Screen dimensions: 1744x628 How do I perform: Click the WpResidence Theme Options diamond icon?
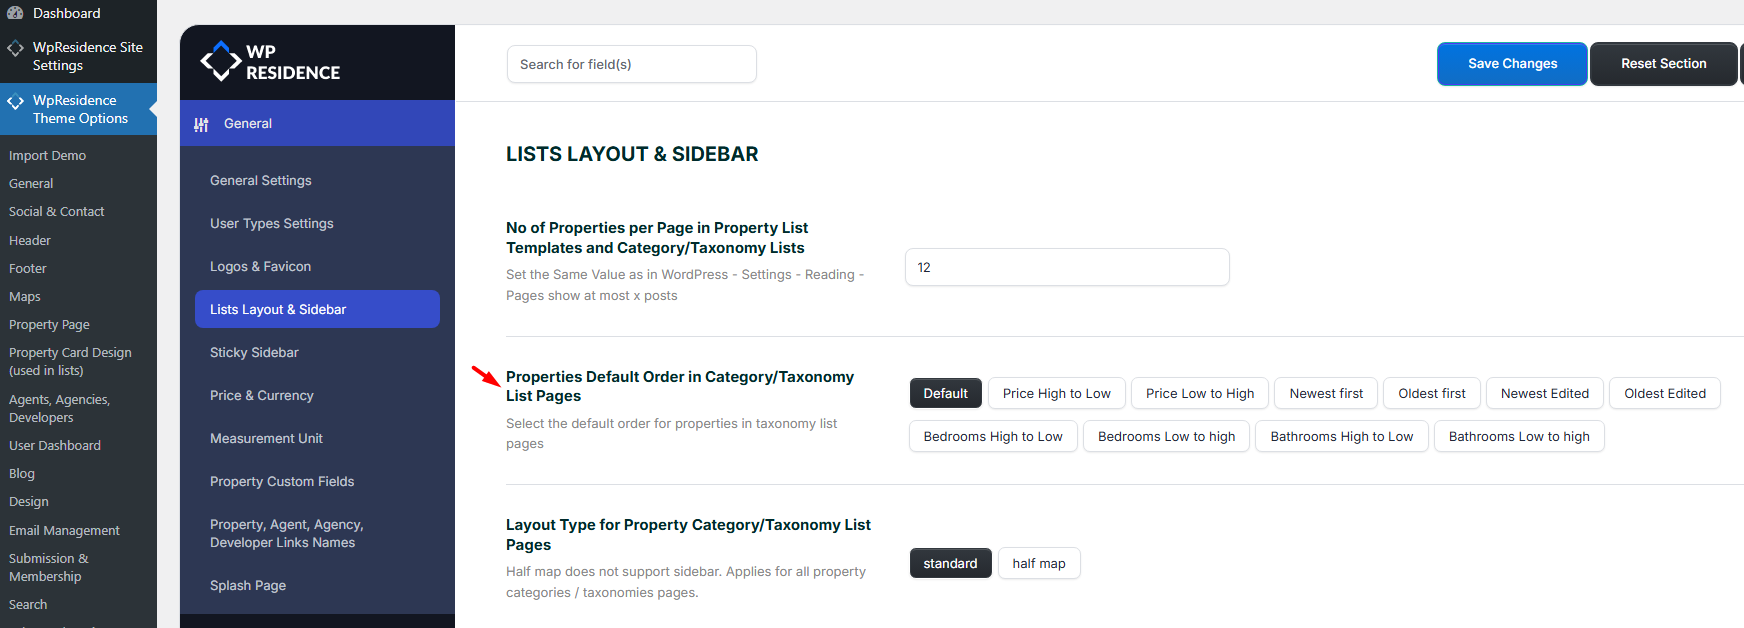pyautogui.click(x=15, y=101)
